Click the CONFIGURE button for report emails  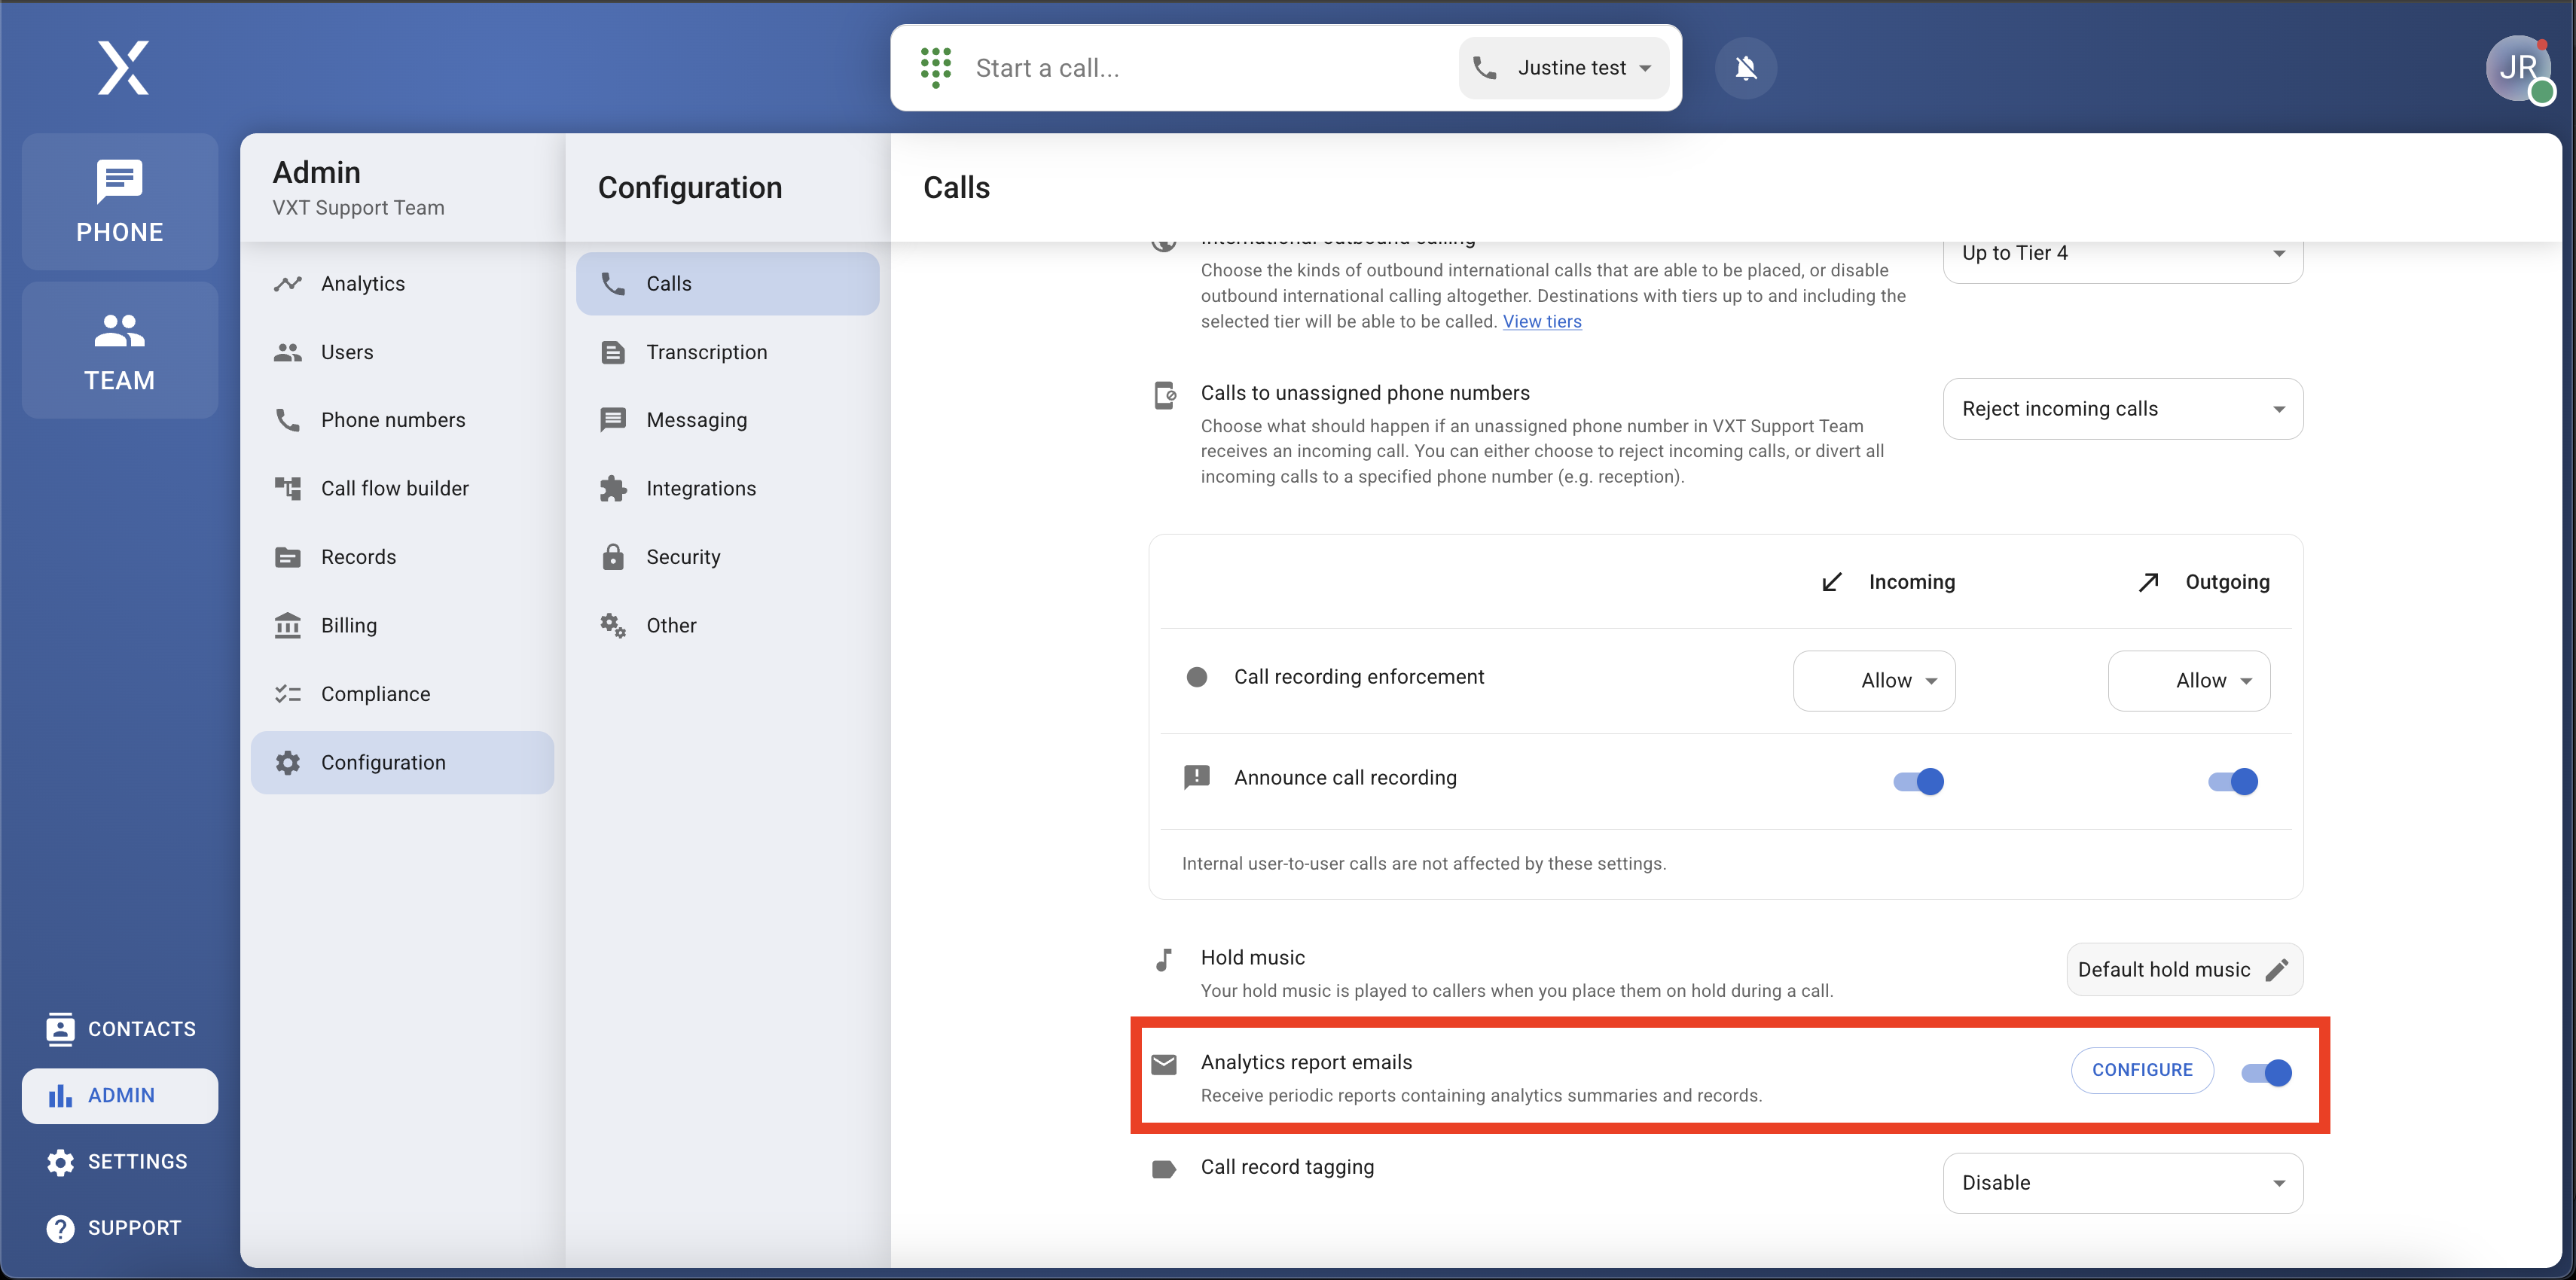coord(2141,1070)
